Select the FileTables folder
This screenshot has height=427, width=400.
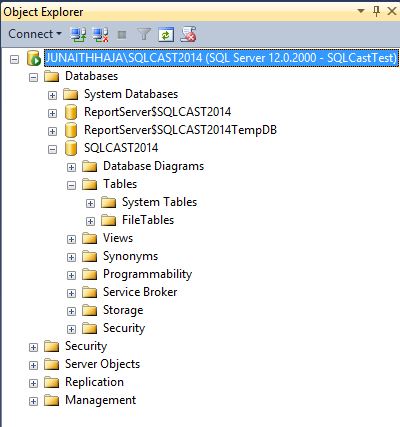click(x=148, y=220)
